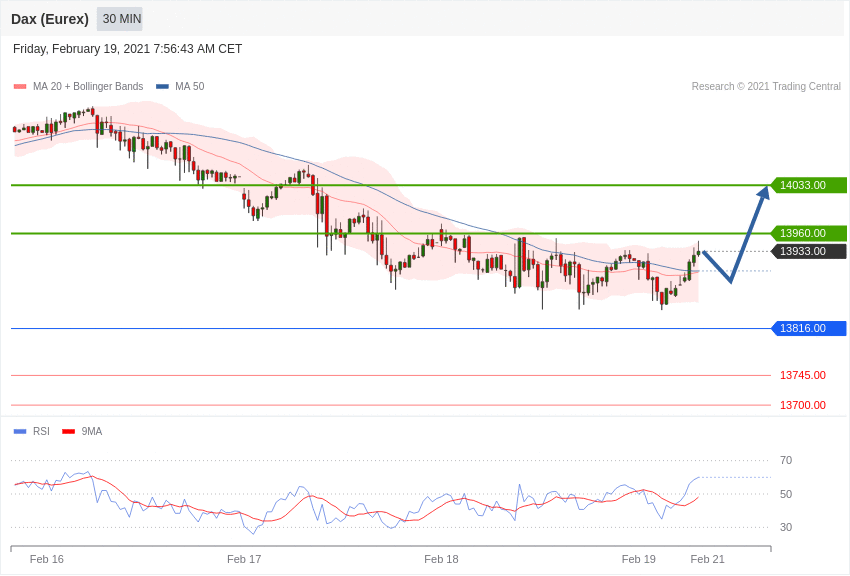The width and height of the screenshot is (850, 576).
Task: Click the 9MA red legend swatch
Action: point(68,431)
